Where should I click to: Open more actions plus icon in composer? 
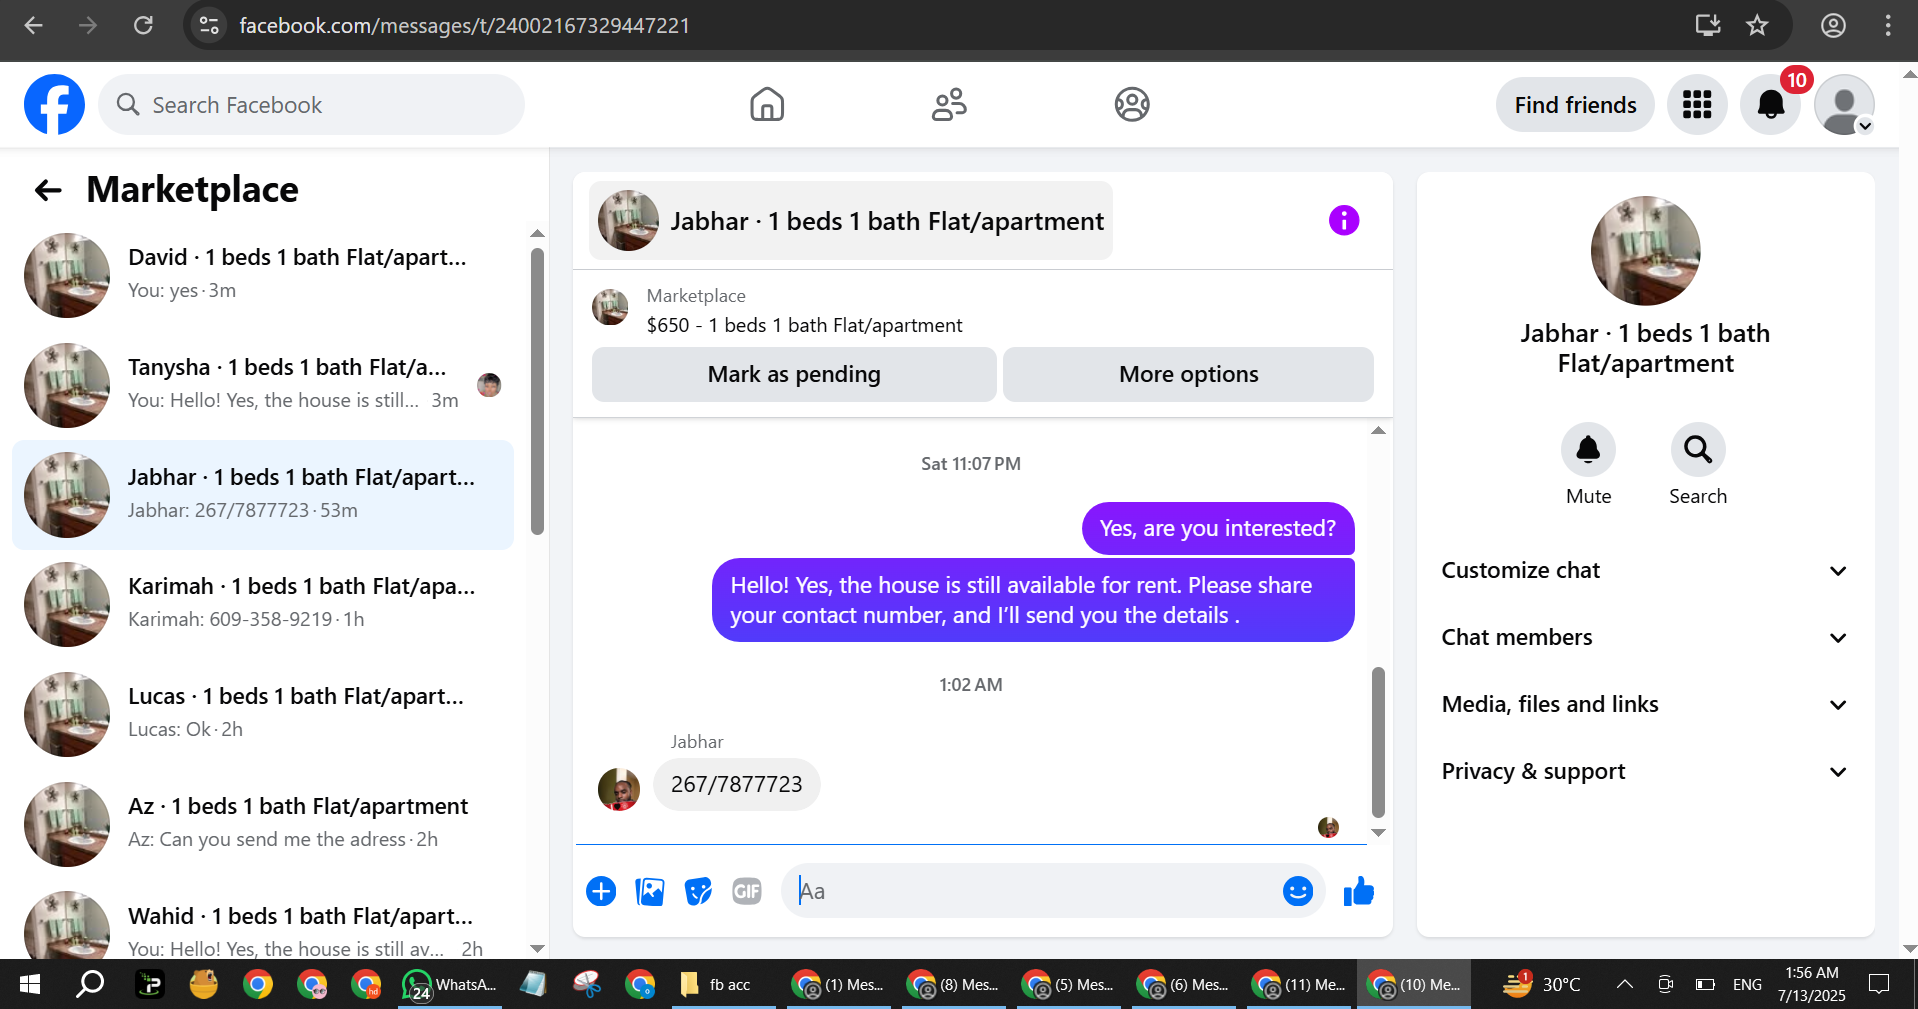pyautogui.click(x=601, y=891)
